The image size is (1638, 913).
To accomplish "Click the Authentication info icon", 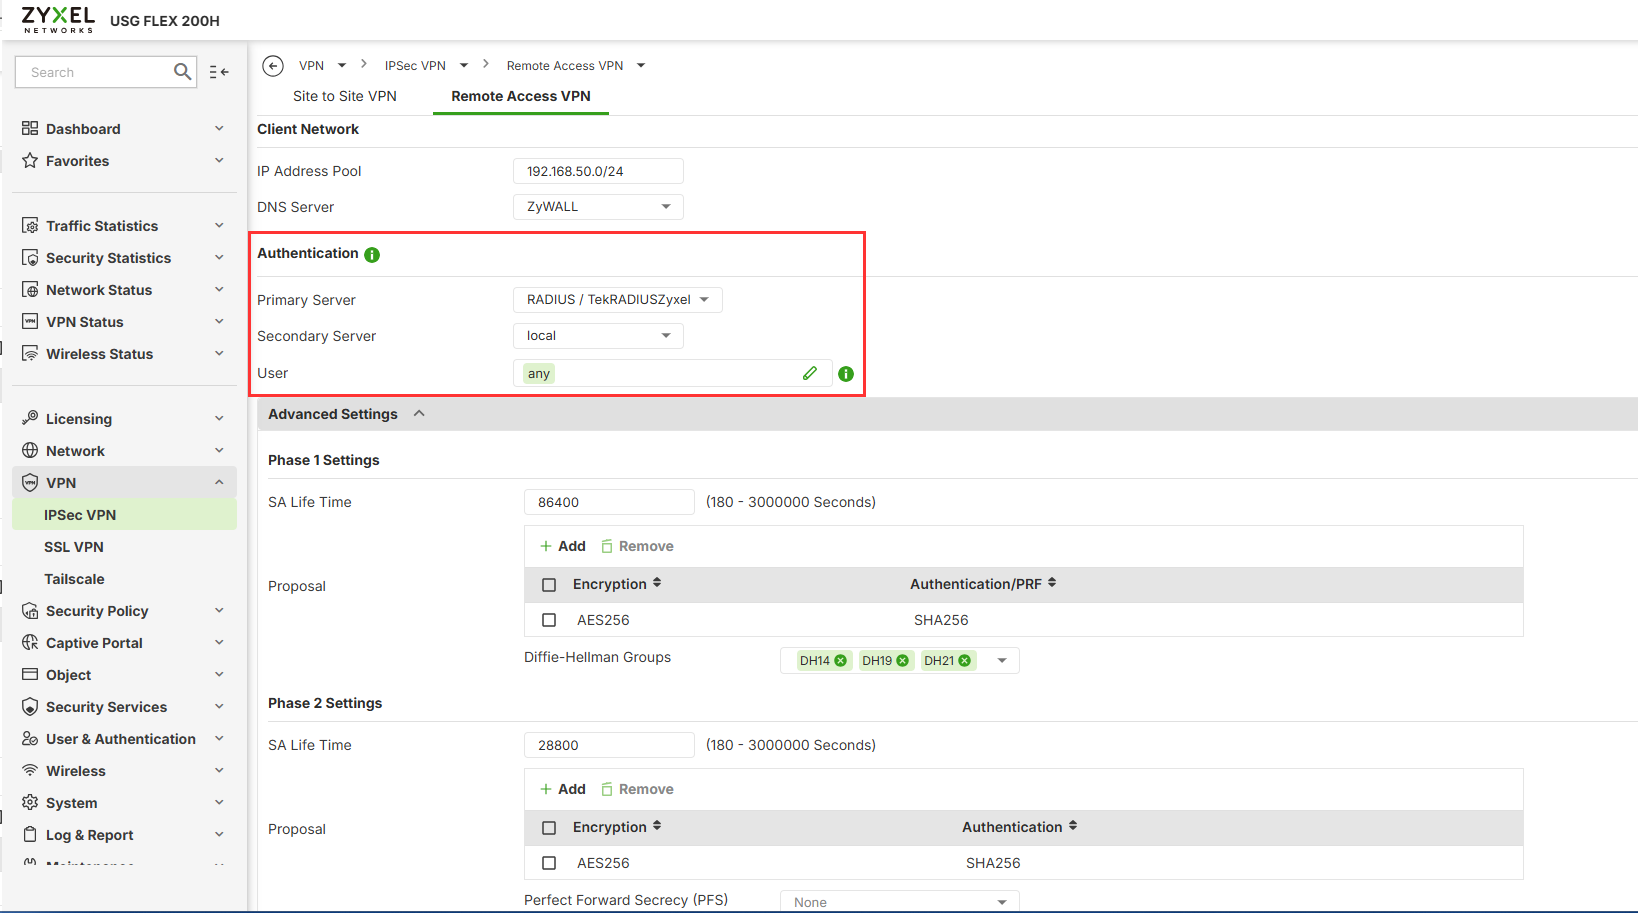I will click(372, 255).
